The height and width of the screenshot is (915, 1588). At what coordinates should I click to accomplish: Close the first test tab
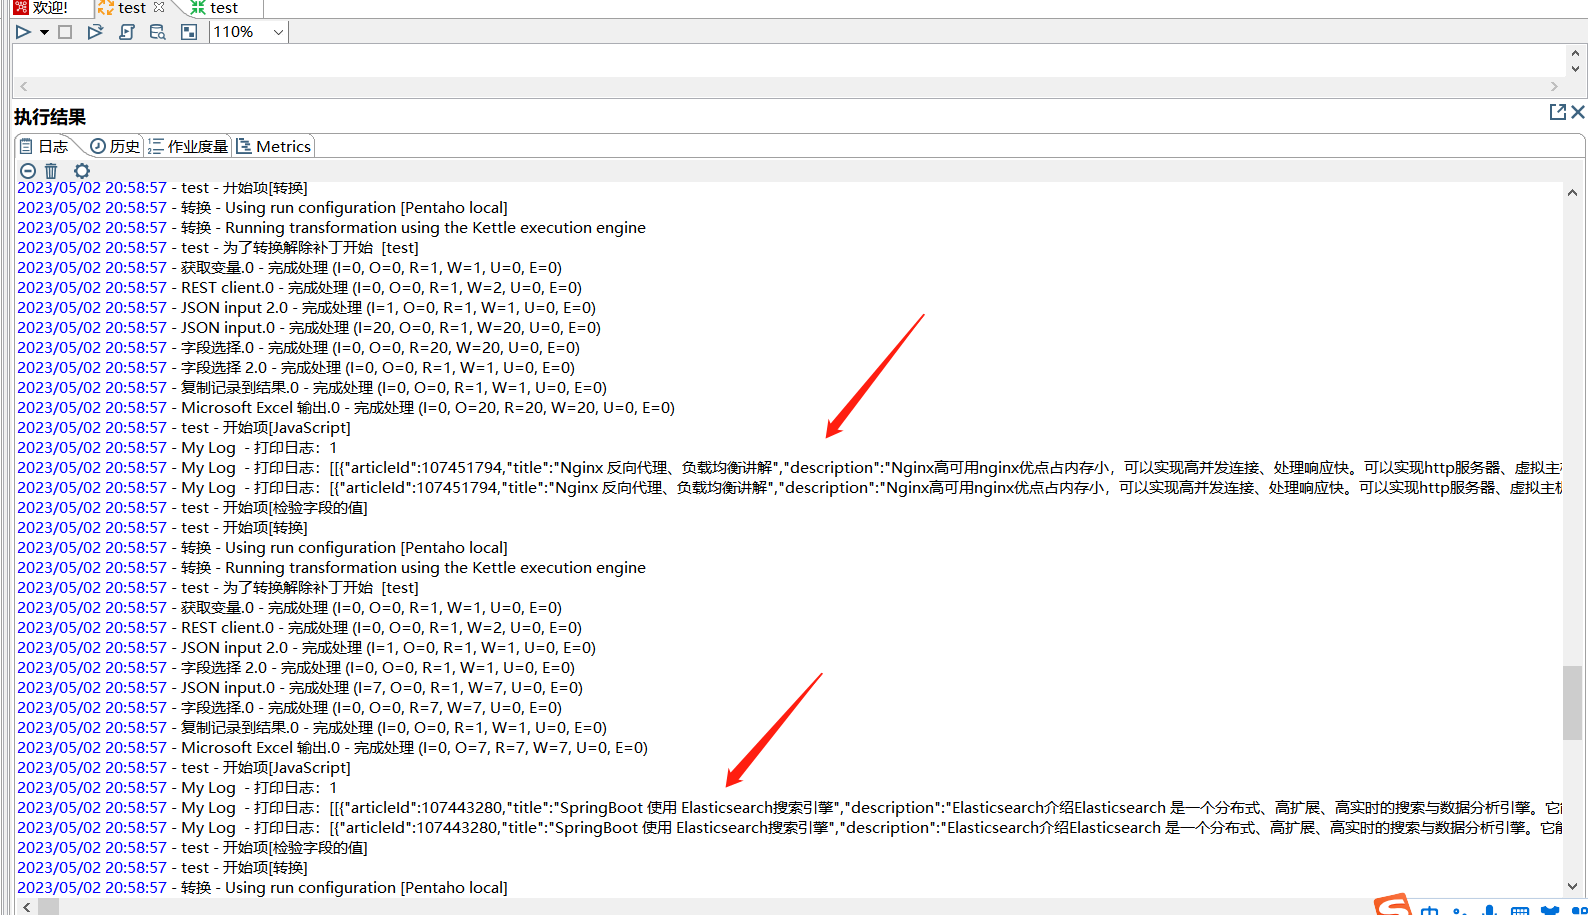coord(158,7)
